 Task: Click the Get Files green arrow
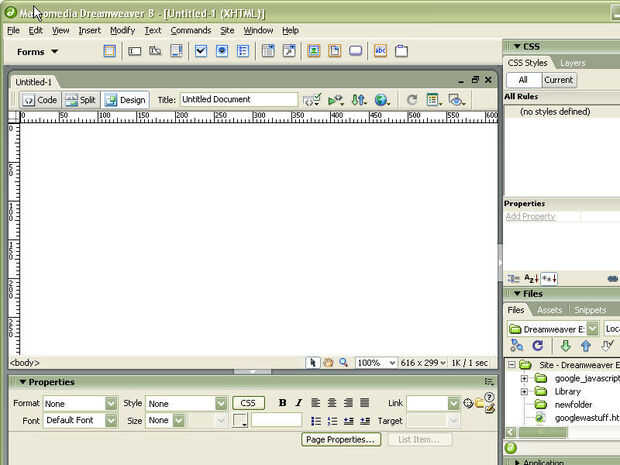coord(565,346)
